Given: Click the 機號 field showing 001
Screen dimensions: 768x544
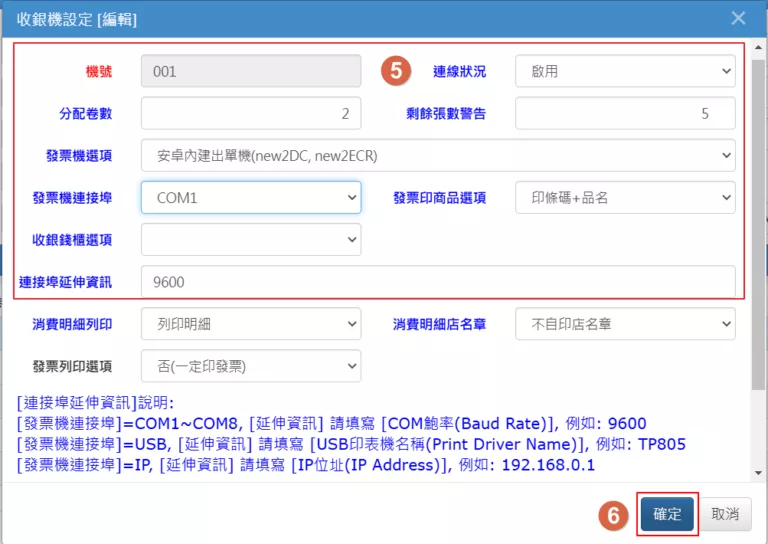Looking at the screenshot, I should tap(251, 71).
